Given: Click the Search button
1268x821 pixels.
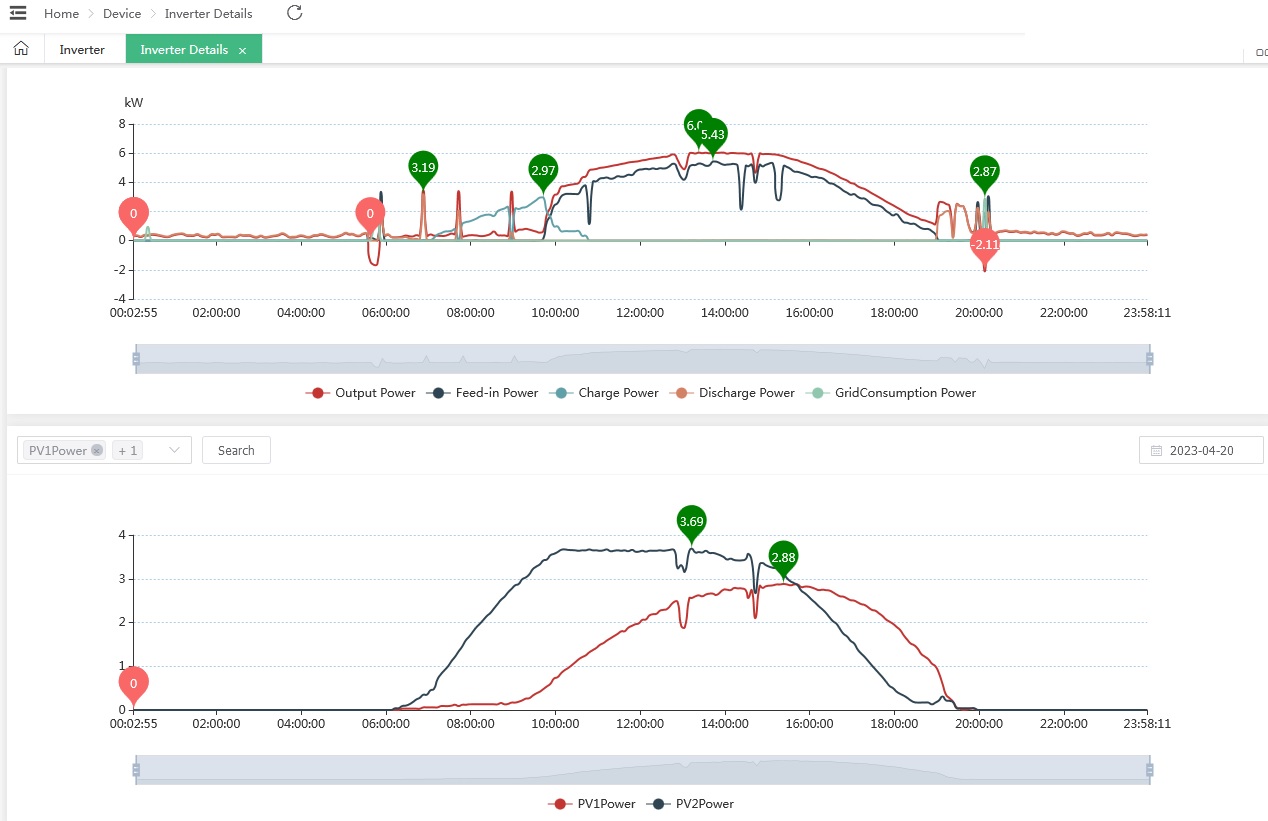Looking at the screenshot, I should (x=236, y=451).
